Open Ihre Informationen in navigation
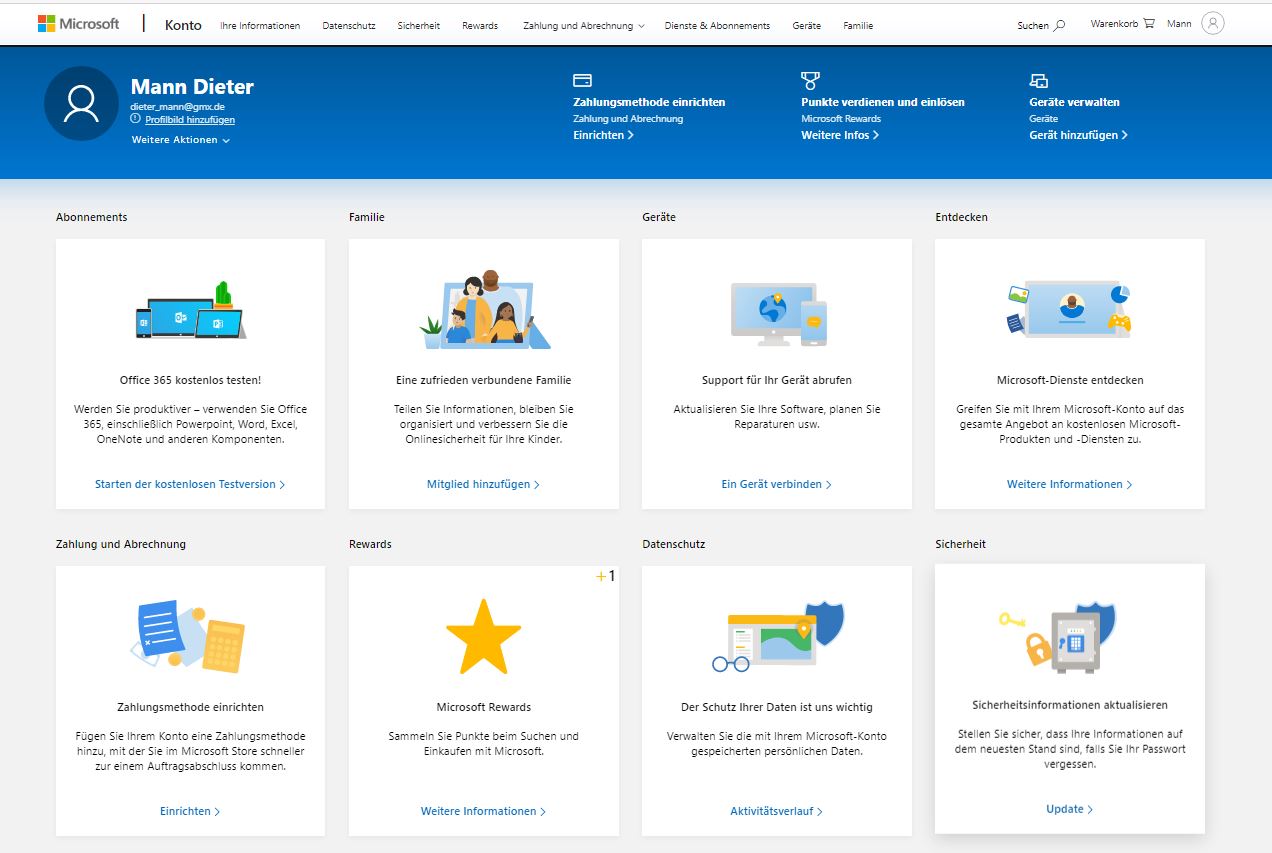 tap(260, 25)
